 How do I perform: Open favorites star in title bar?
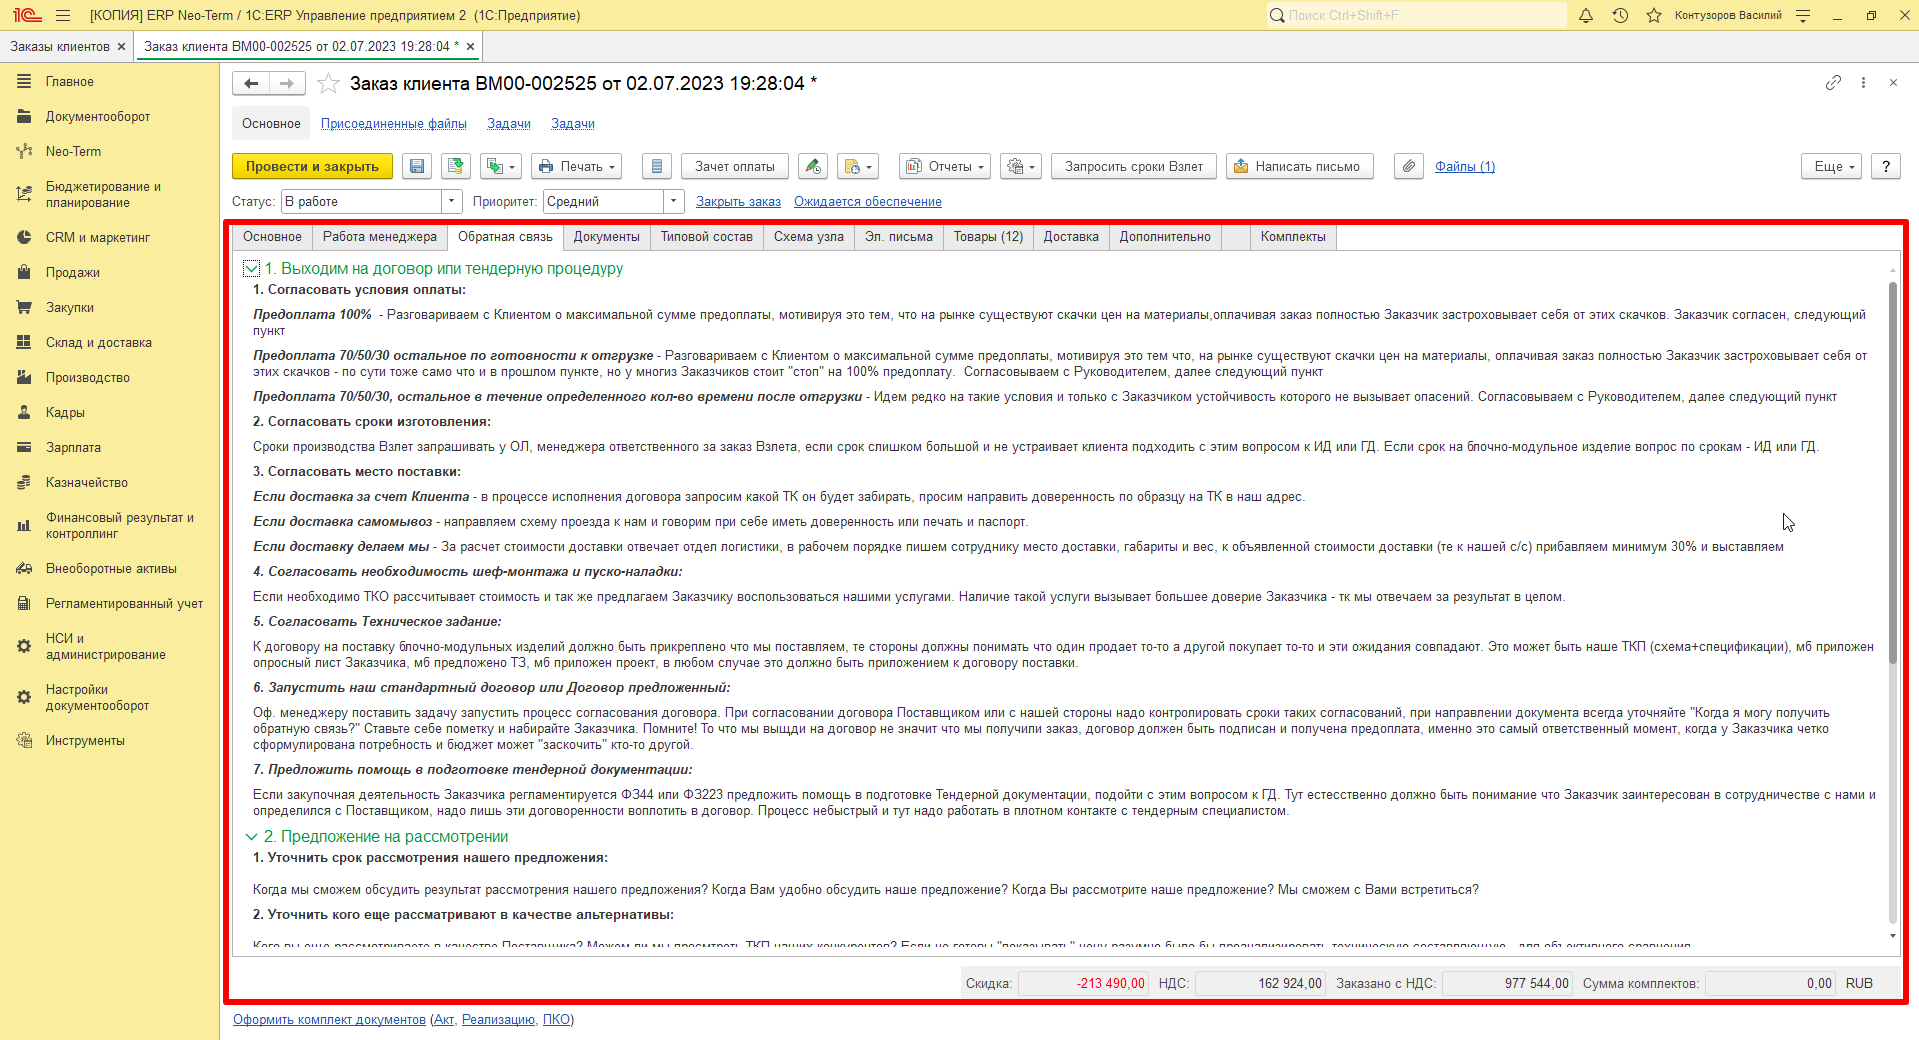pos(1654,15)
